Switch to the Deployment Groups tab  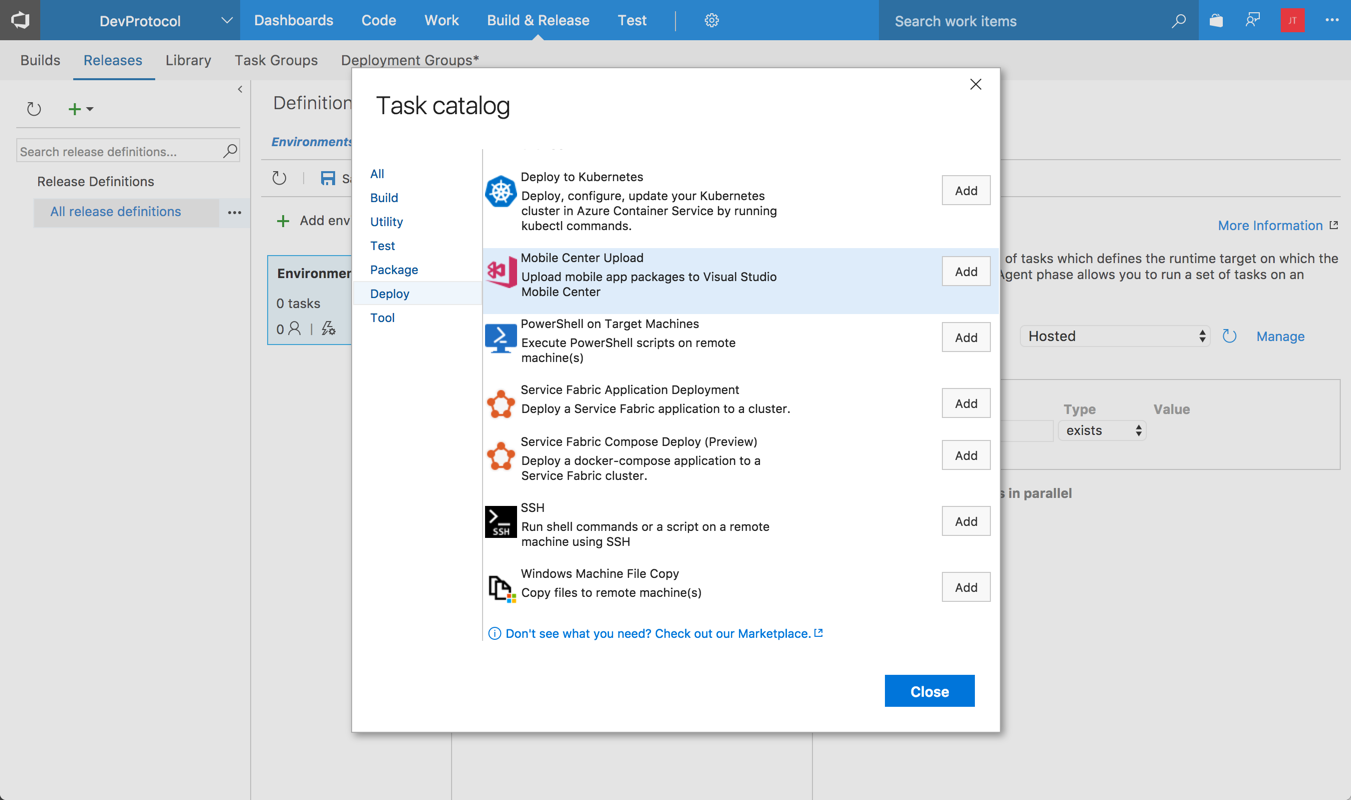[410, 60]
